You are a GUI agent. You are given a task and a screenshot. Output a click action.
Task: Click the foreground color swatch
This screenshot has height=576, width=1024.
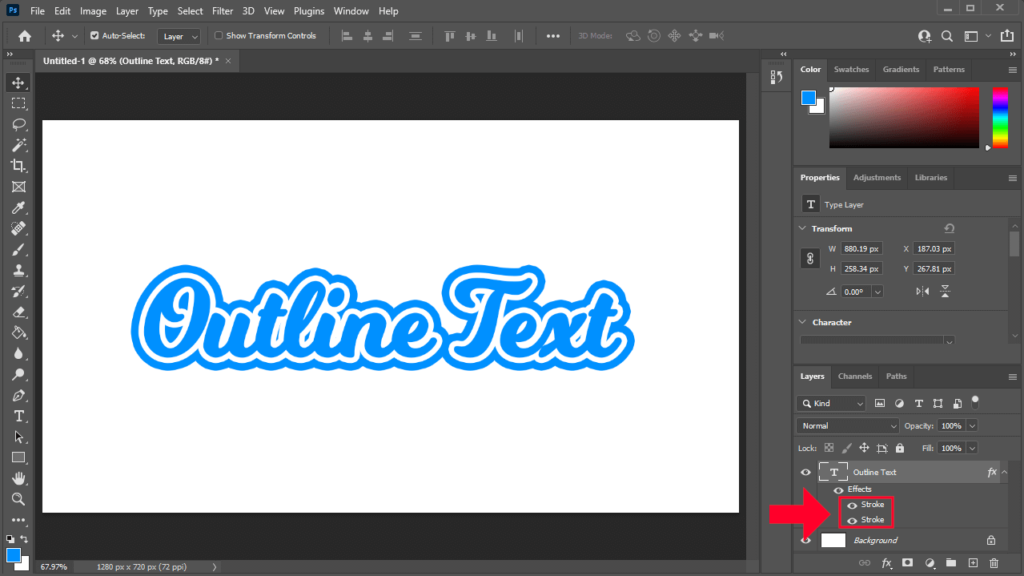tap(808, 97)
